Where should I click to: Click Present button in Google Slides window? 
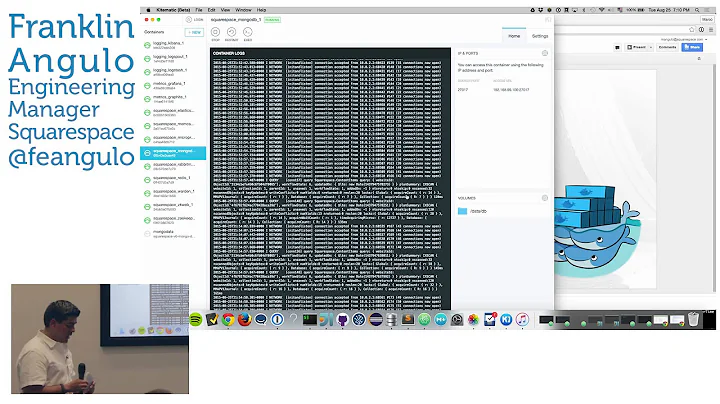click(636, 47)
